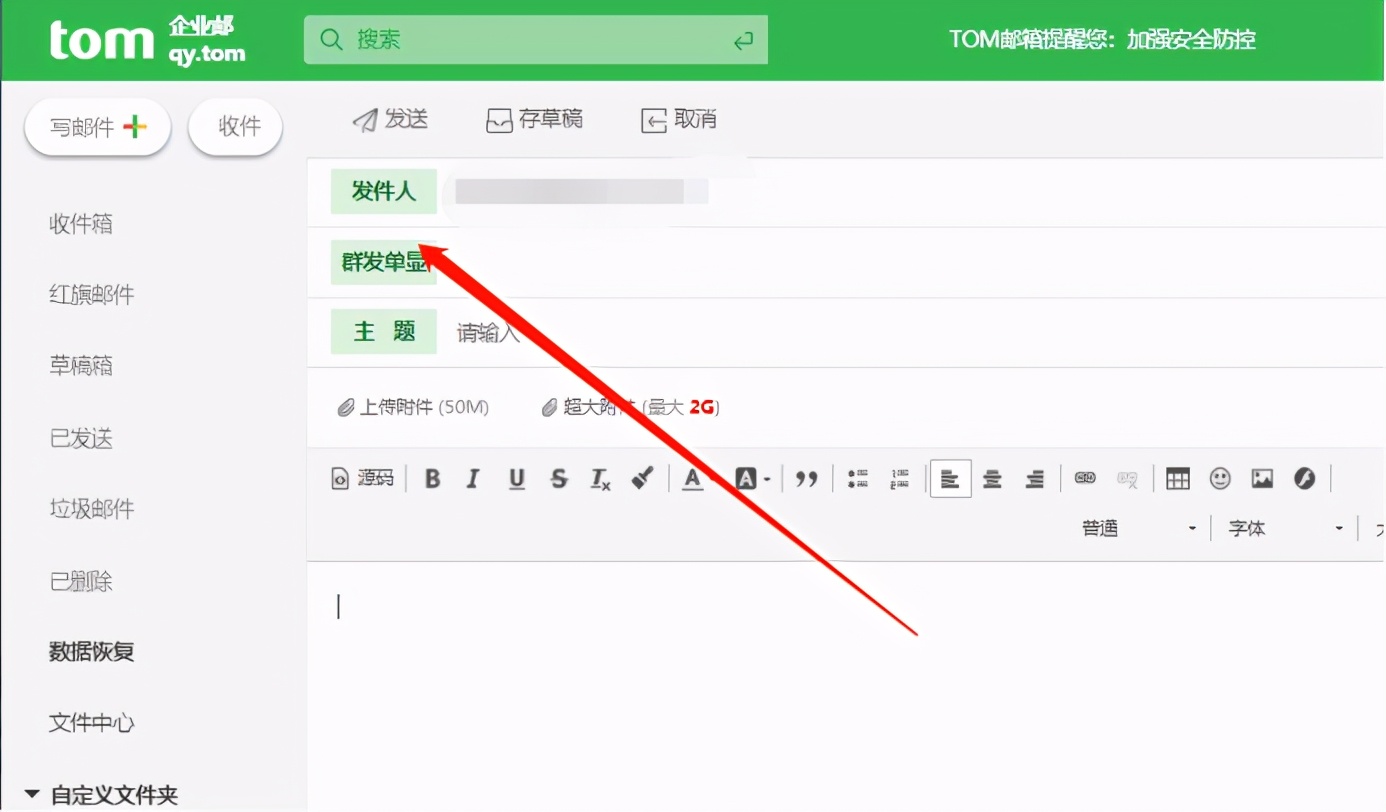
Task: Toggle italic formatting
Action: coord(473,479)
